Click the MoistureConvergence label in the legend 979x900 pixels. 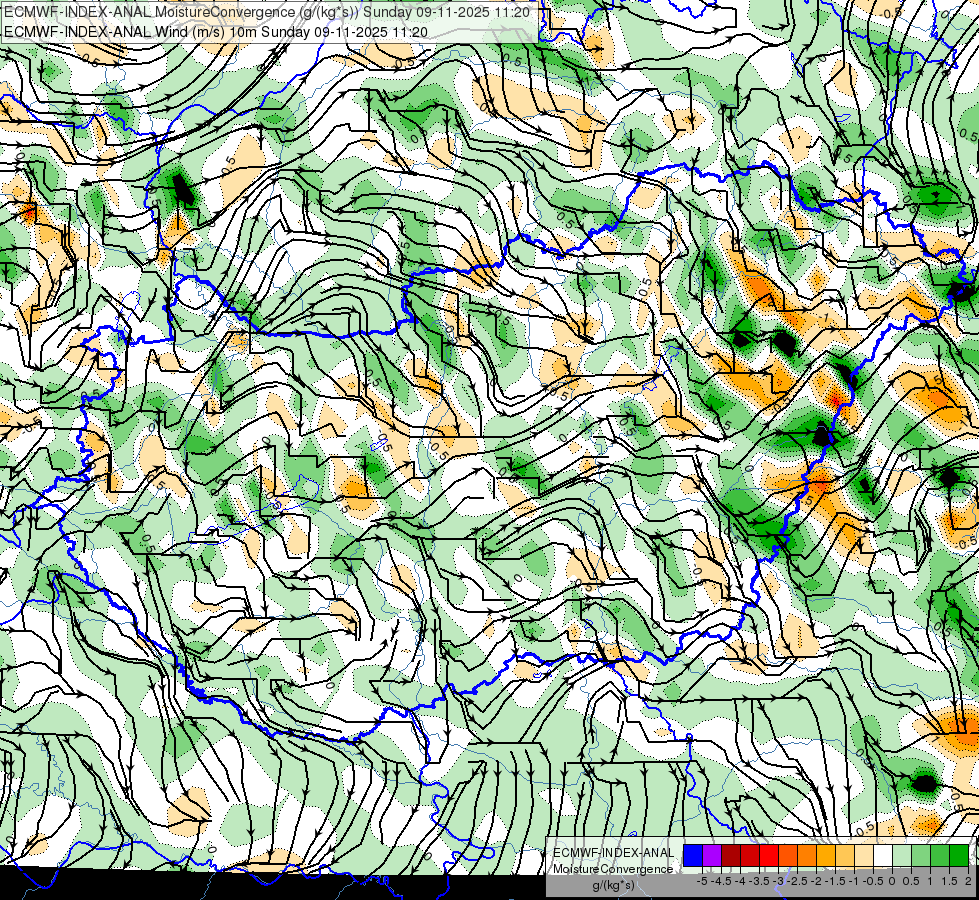613,869
